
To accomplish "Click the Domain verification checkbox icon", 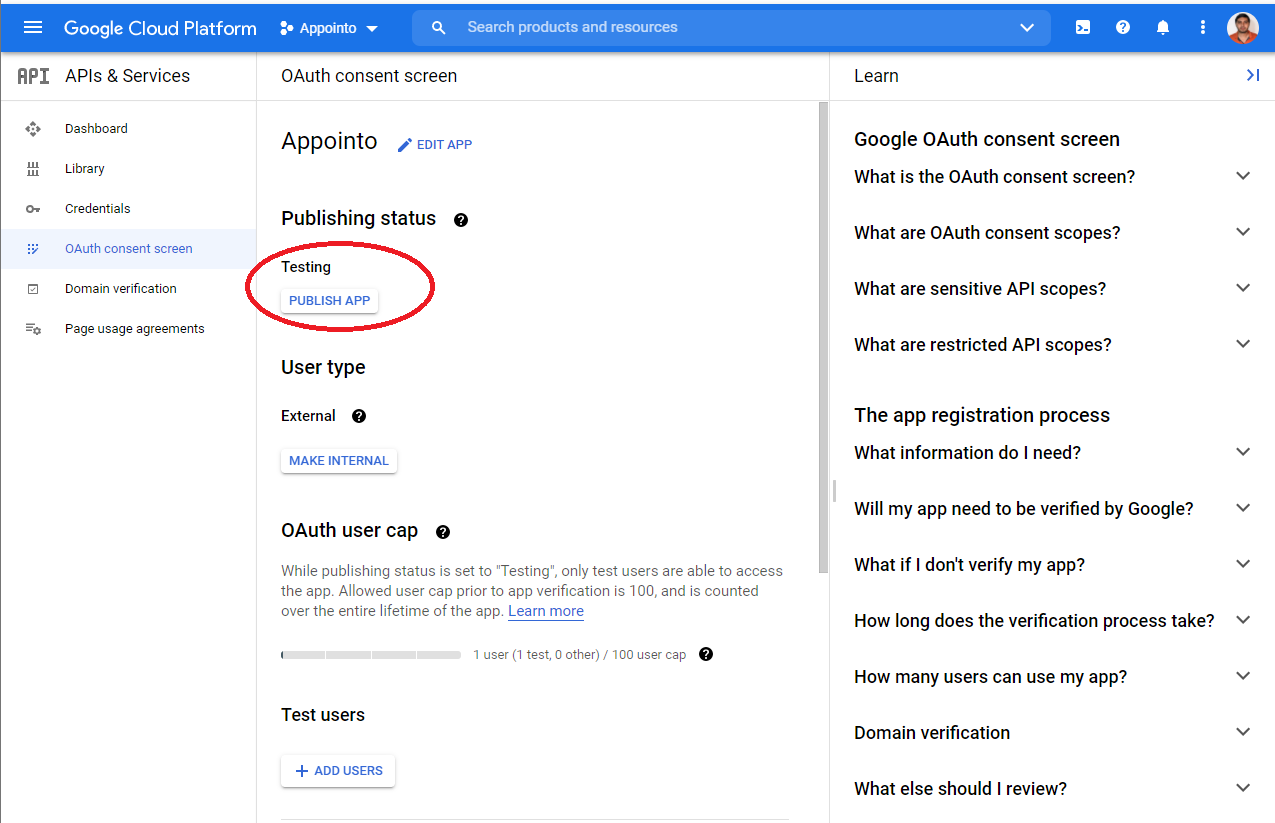I will point(33,289).
